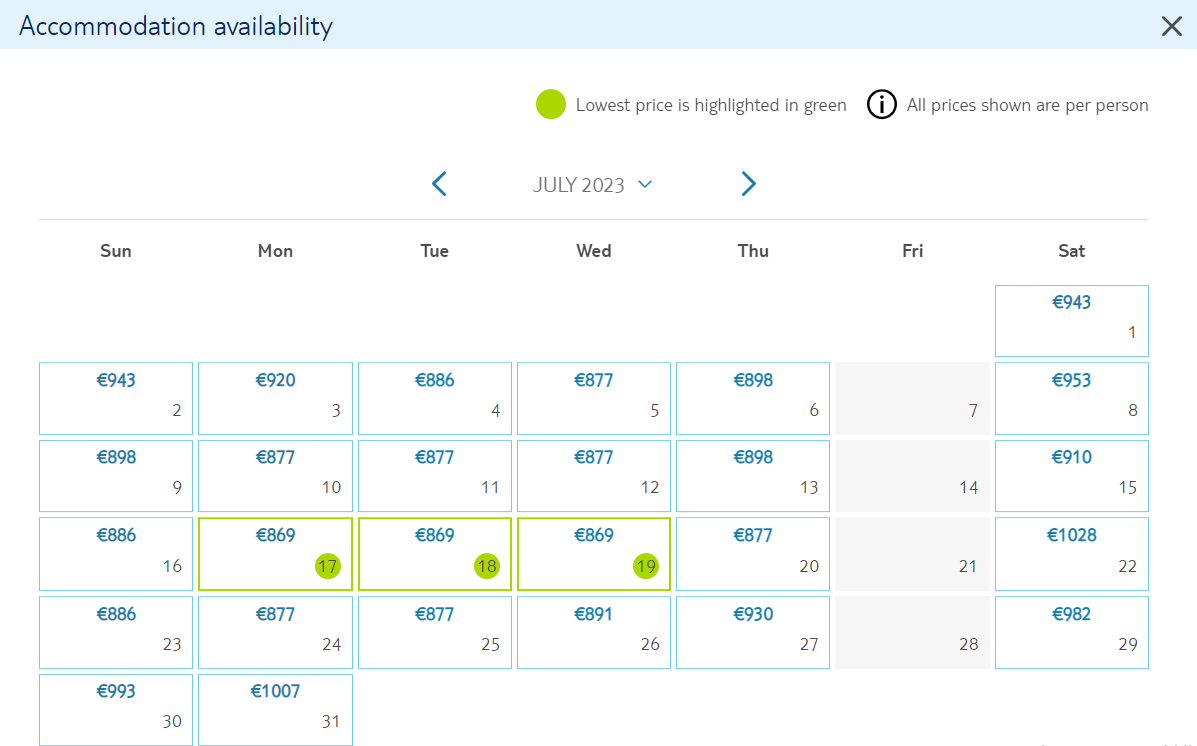The height and width of the screenshot is (746, 1197).
Task: Click the green lowest-price legend dot
Action: pos(550,105)
